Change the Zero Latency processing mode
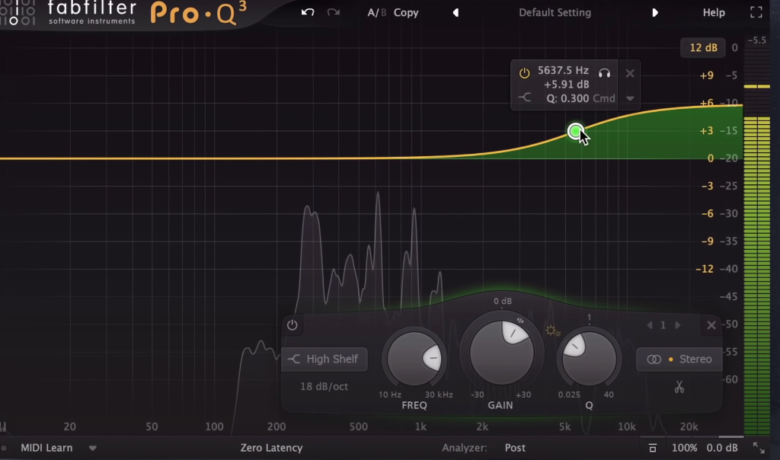The width and height of the screenshot is (780, 460). coord(272,448)
